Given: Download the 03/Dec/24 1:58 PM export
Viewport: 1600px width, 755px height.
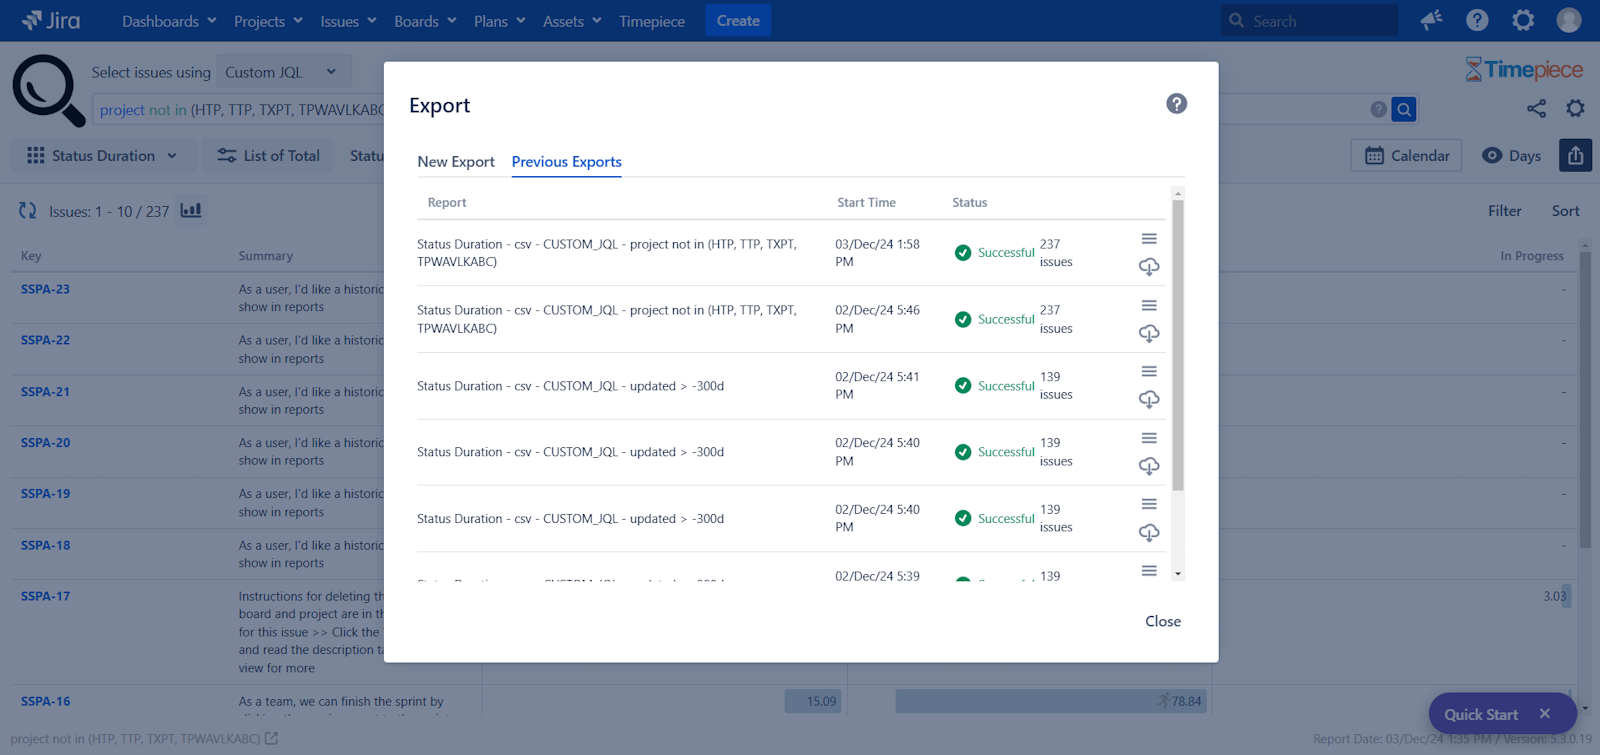Looking at the screenshot, I should tap(1149, 267).
